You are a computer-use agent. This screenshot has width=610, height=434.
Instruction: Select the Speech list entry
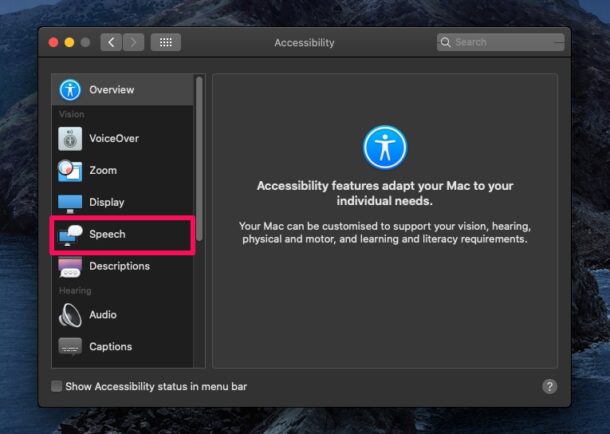(122, 234)
